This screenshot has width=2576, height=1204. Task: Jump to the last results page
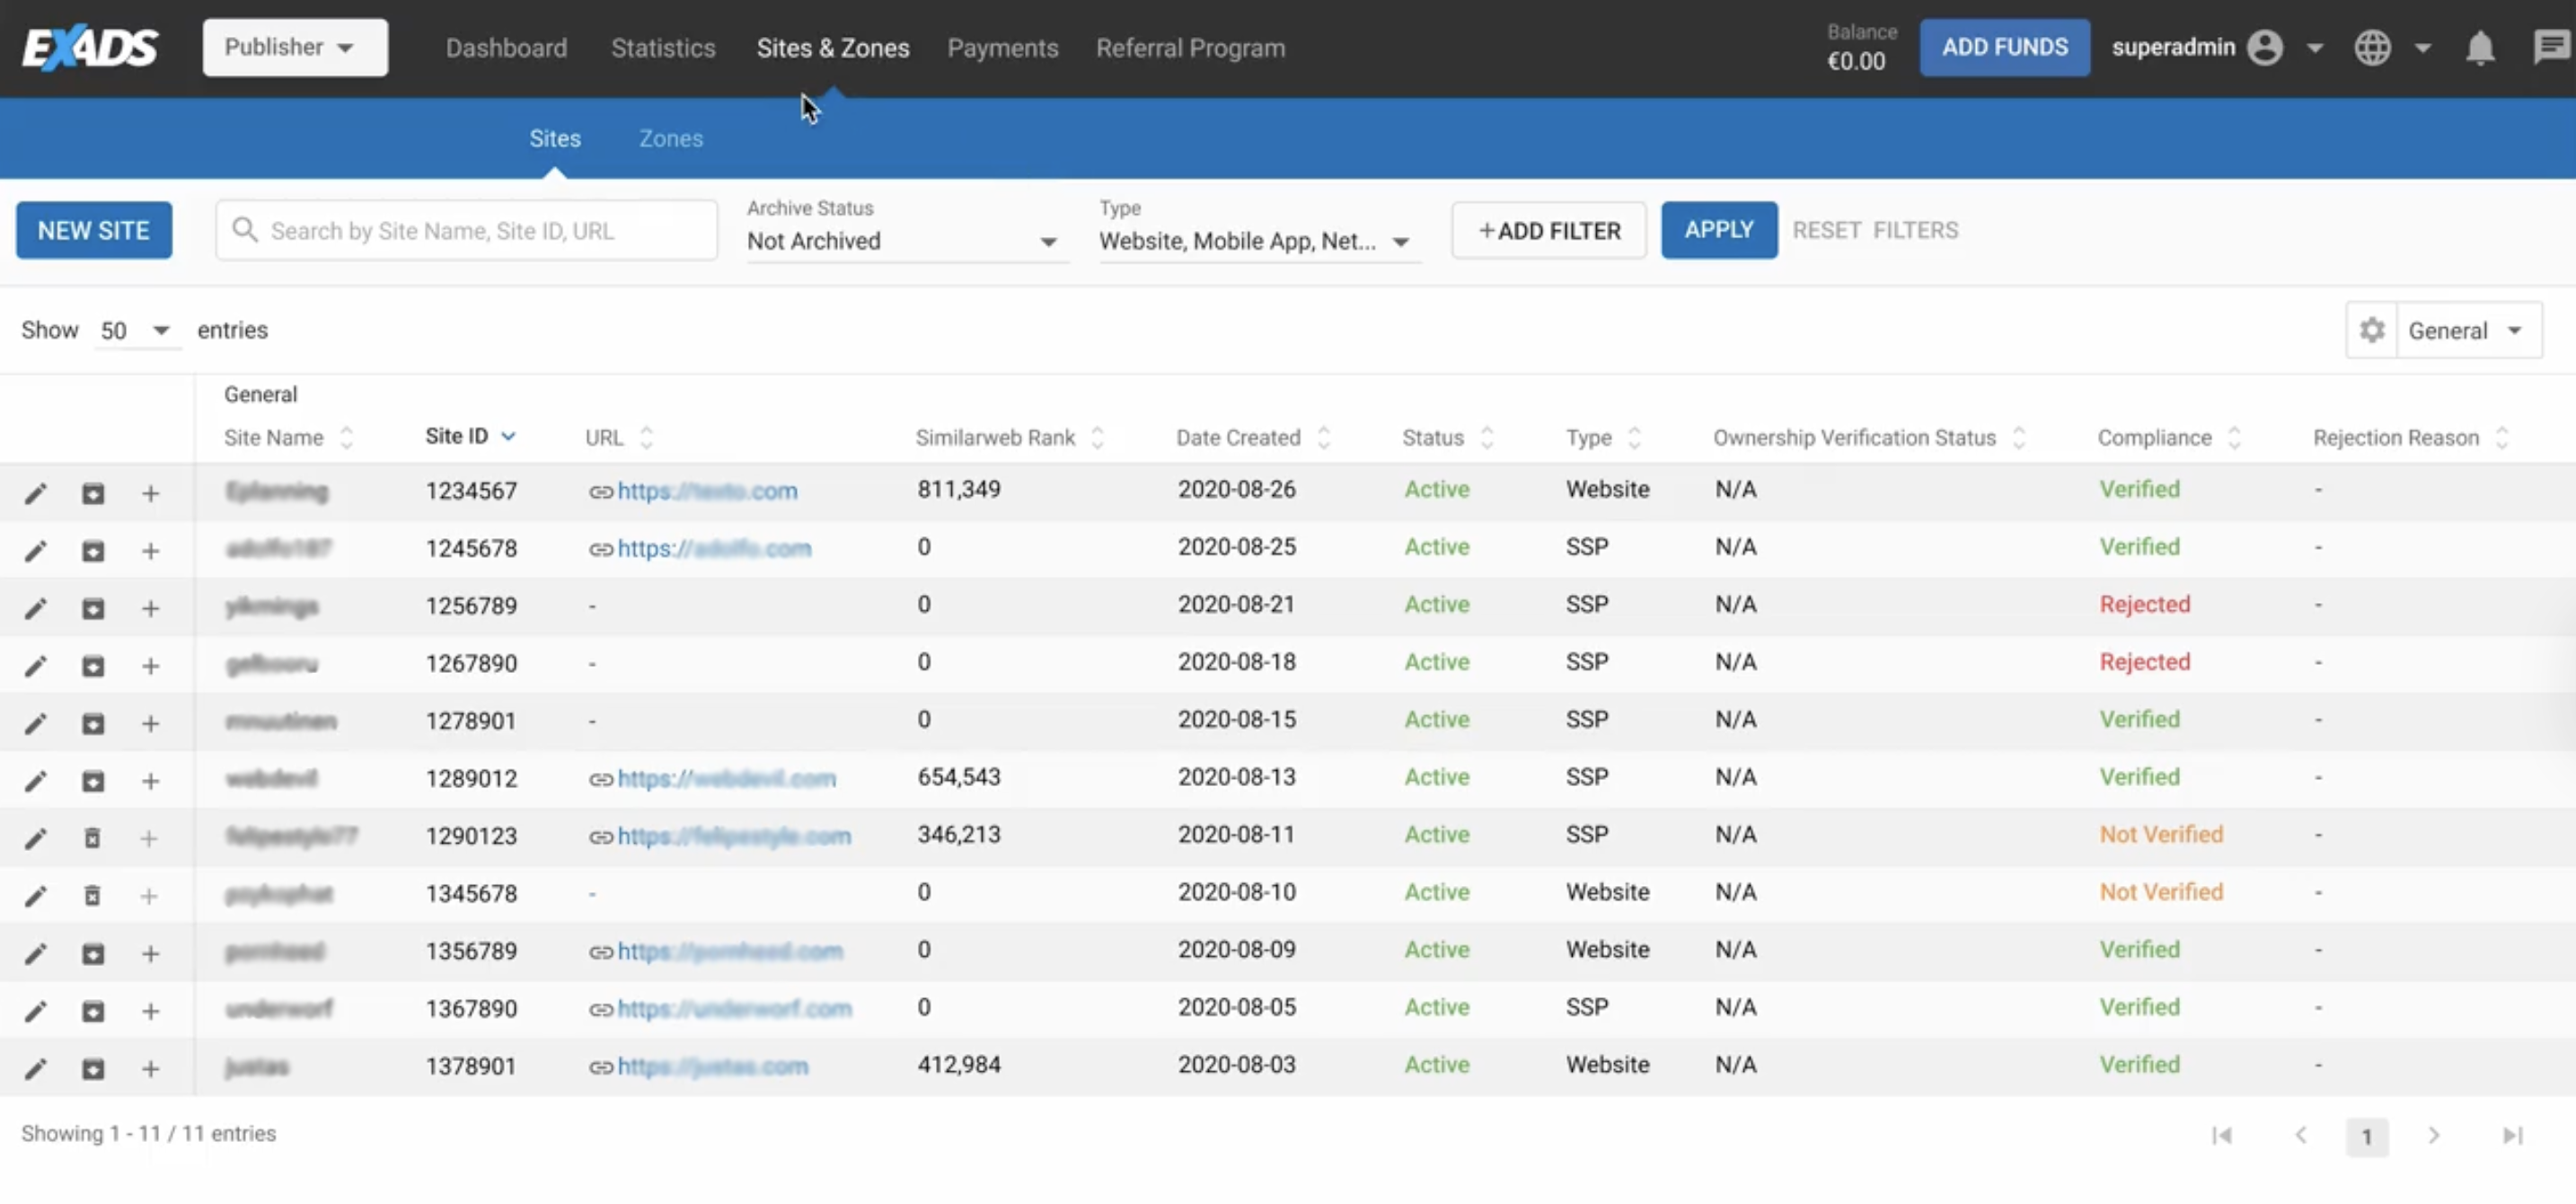(2512, 1135)
